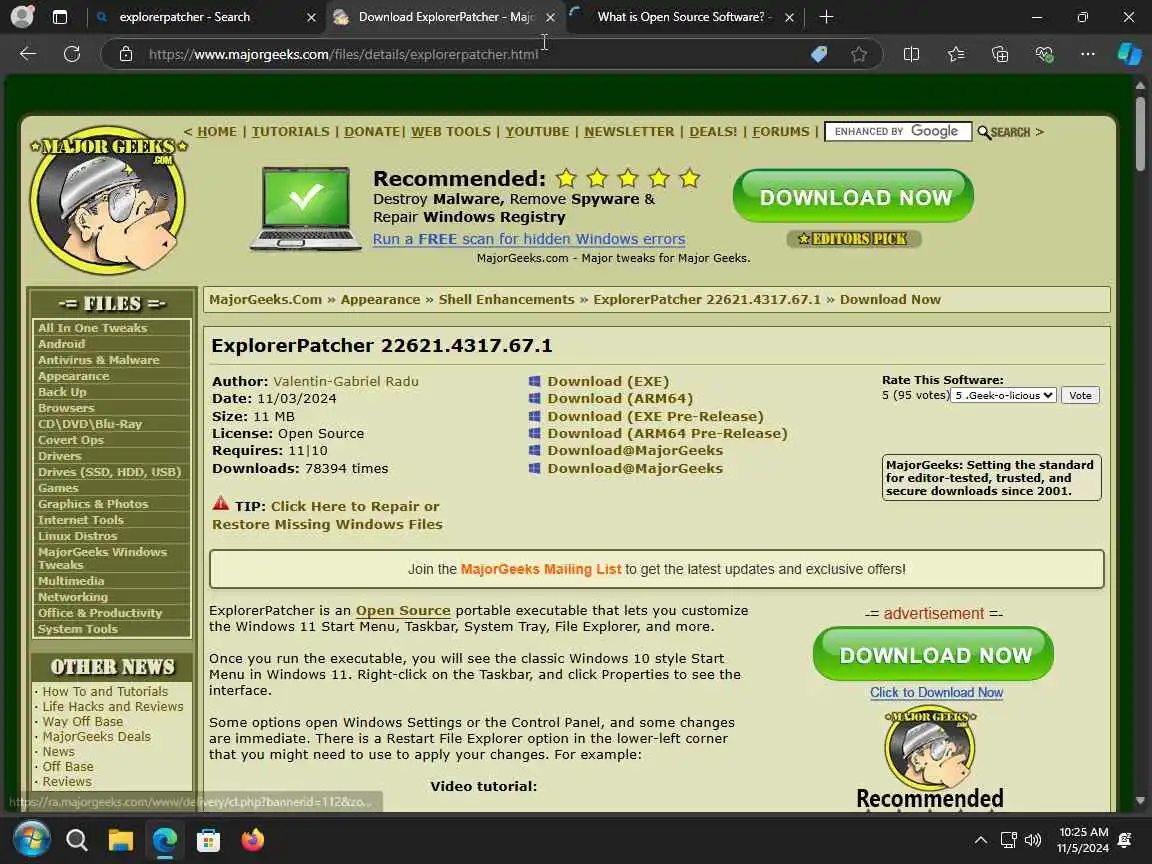
Task: Open tab actions menu icon
Action: point(60,16)
